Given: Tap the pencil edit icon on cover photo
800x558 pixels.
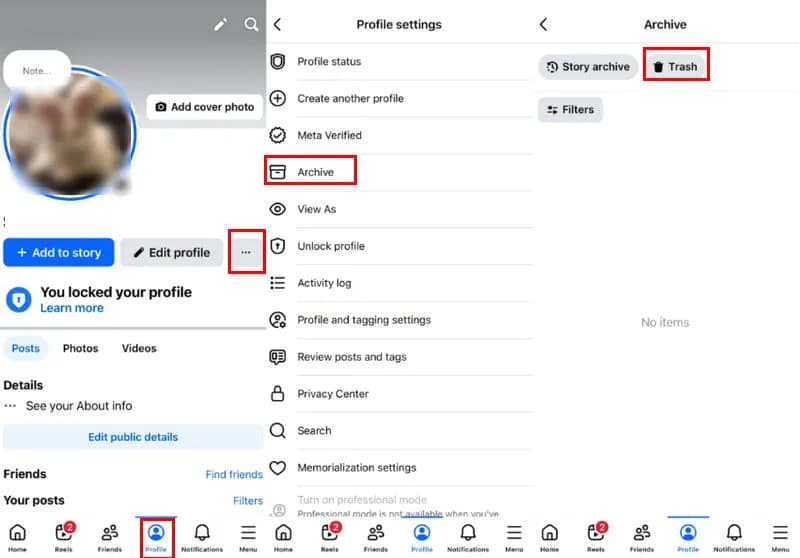Looking at the screenshot, I should pyautogui.click(x=220, y=23).
